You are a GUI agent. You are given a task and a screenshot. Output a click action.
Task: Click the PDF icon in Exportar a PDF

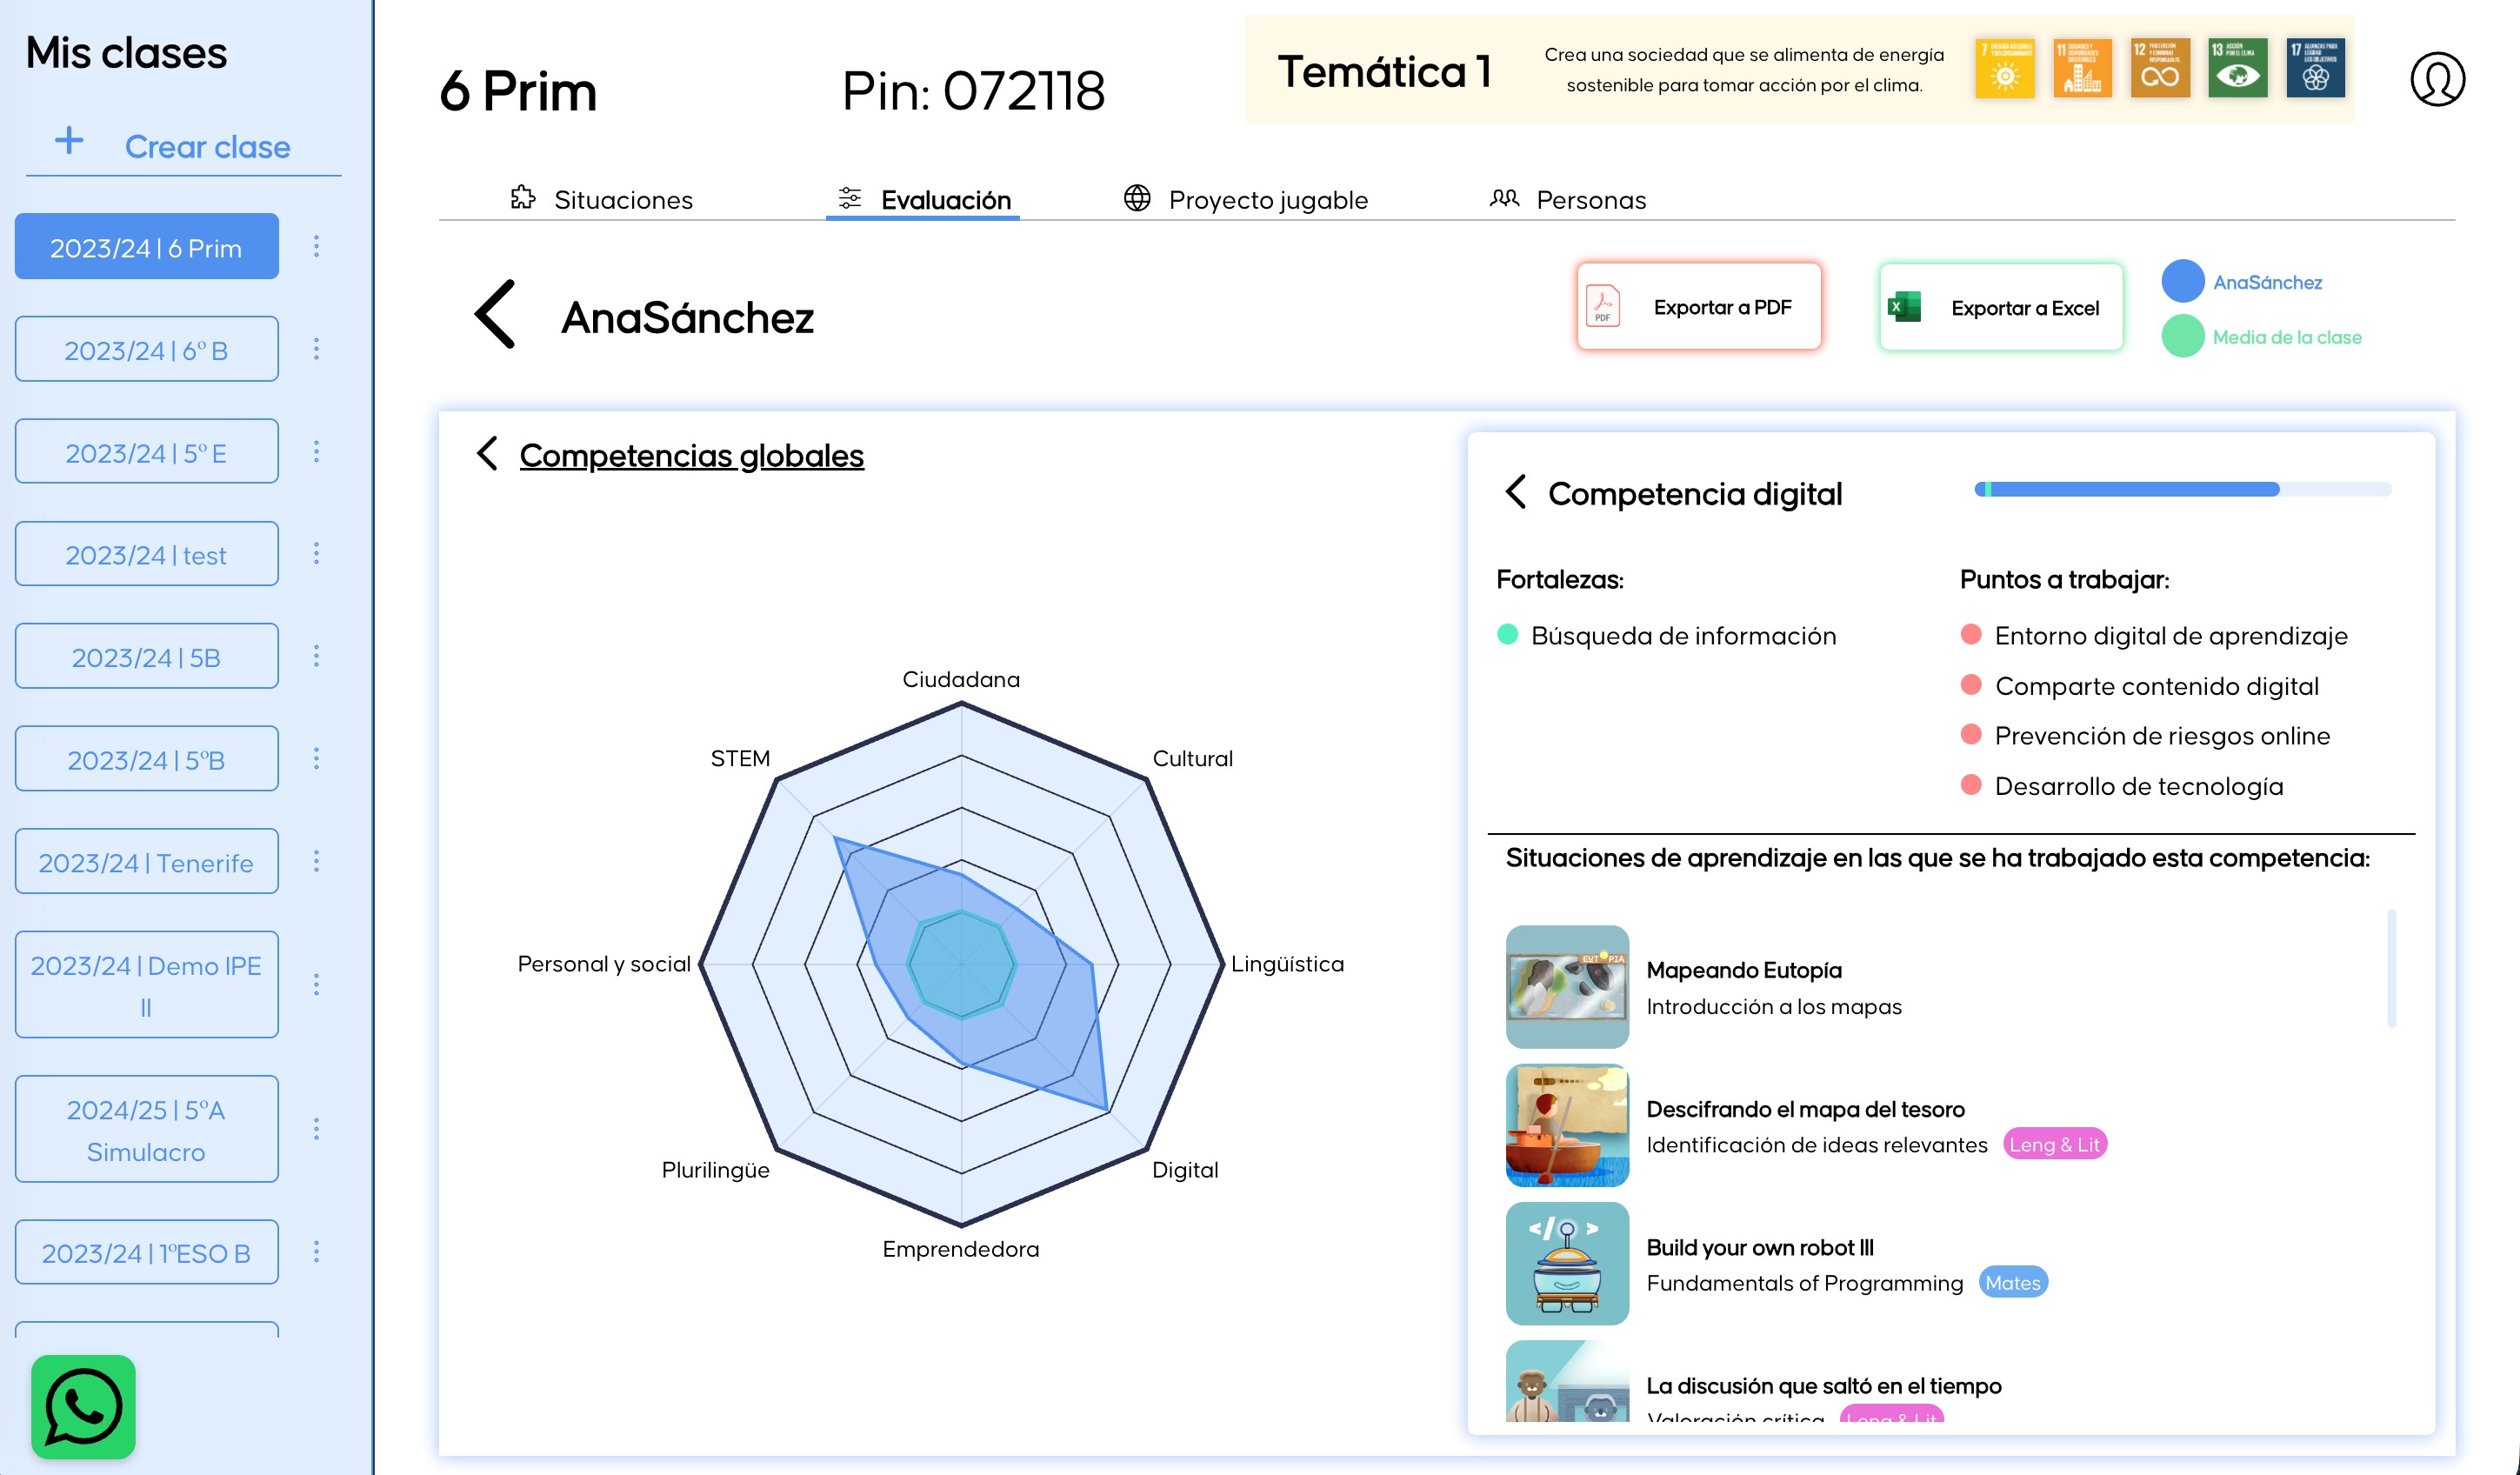point(1603,306)
